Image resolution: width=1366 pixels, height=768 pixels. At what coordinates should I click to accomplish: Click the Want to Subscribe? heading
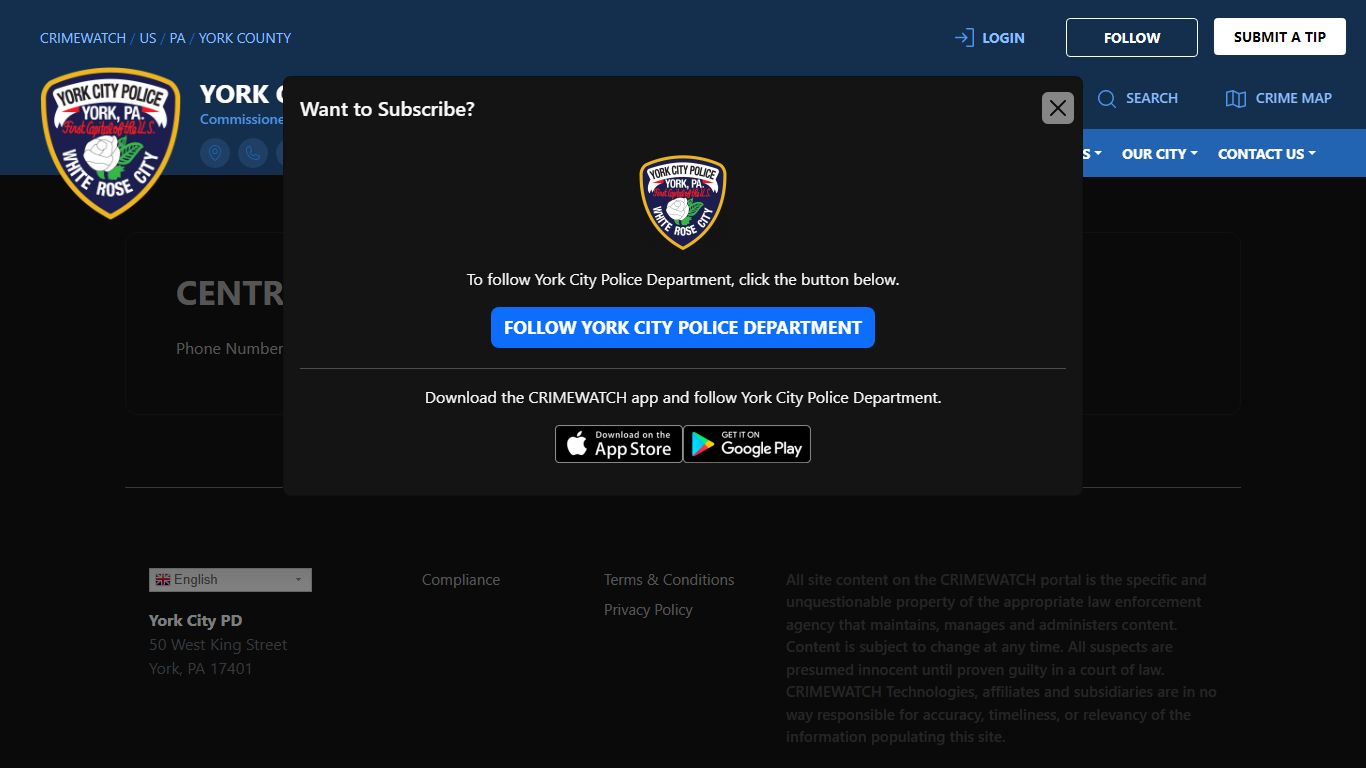point(387,109)
